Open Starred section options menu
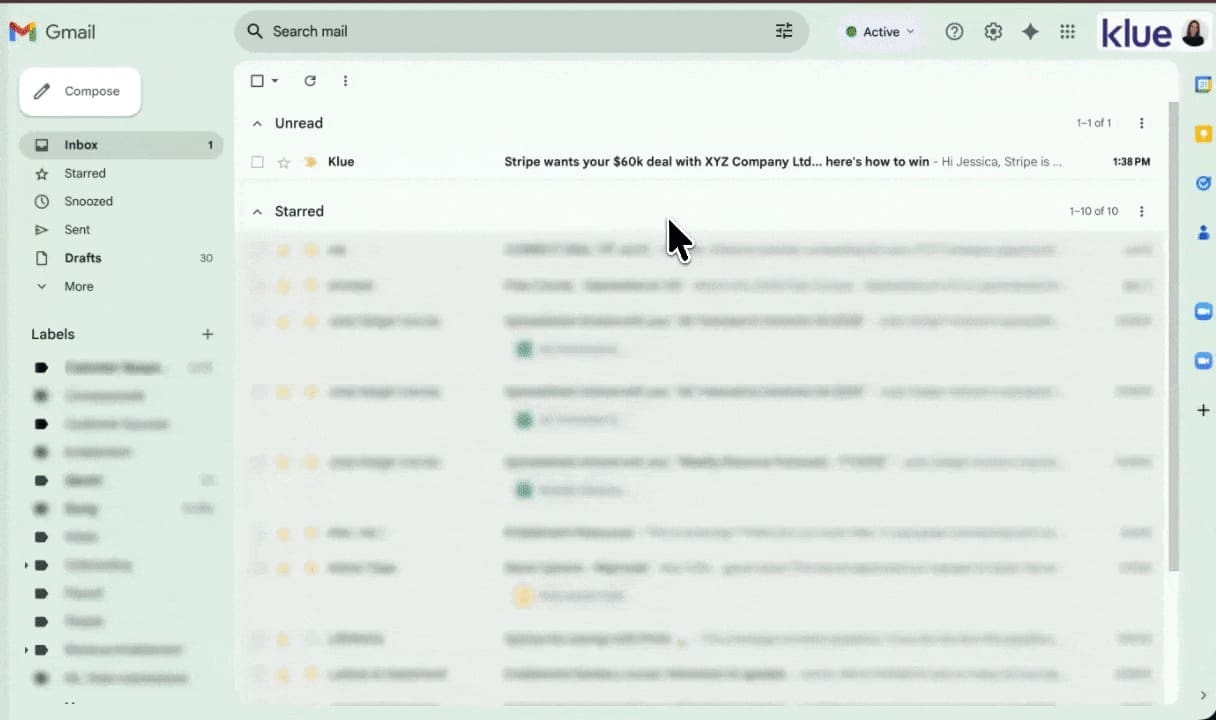The width and height of the screenshot is (1216, 720). 1141,211
